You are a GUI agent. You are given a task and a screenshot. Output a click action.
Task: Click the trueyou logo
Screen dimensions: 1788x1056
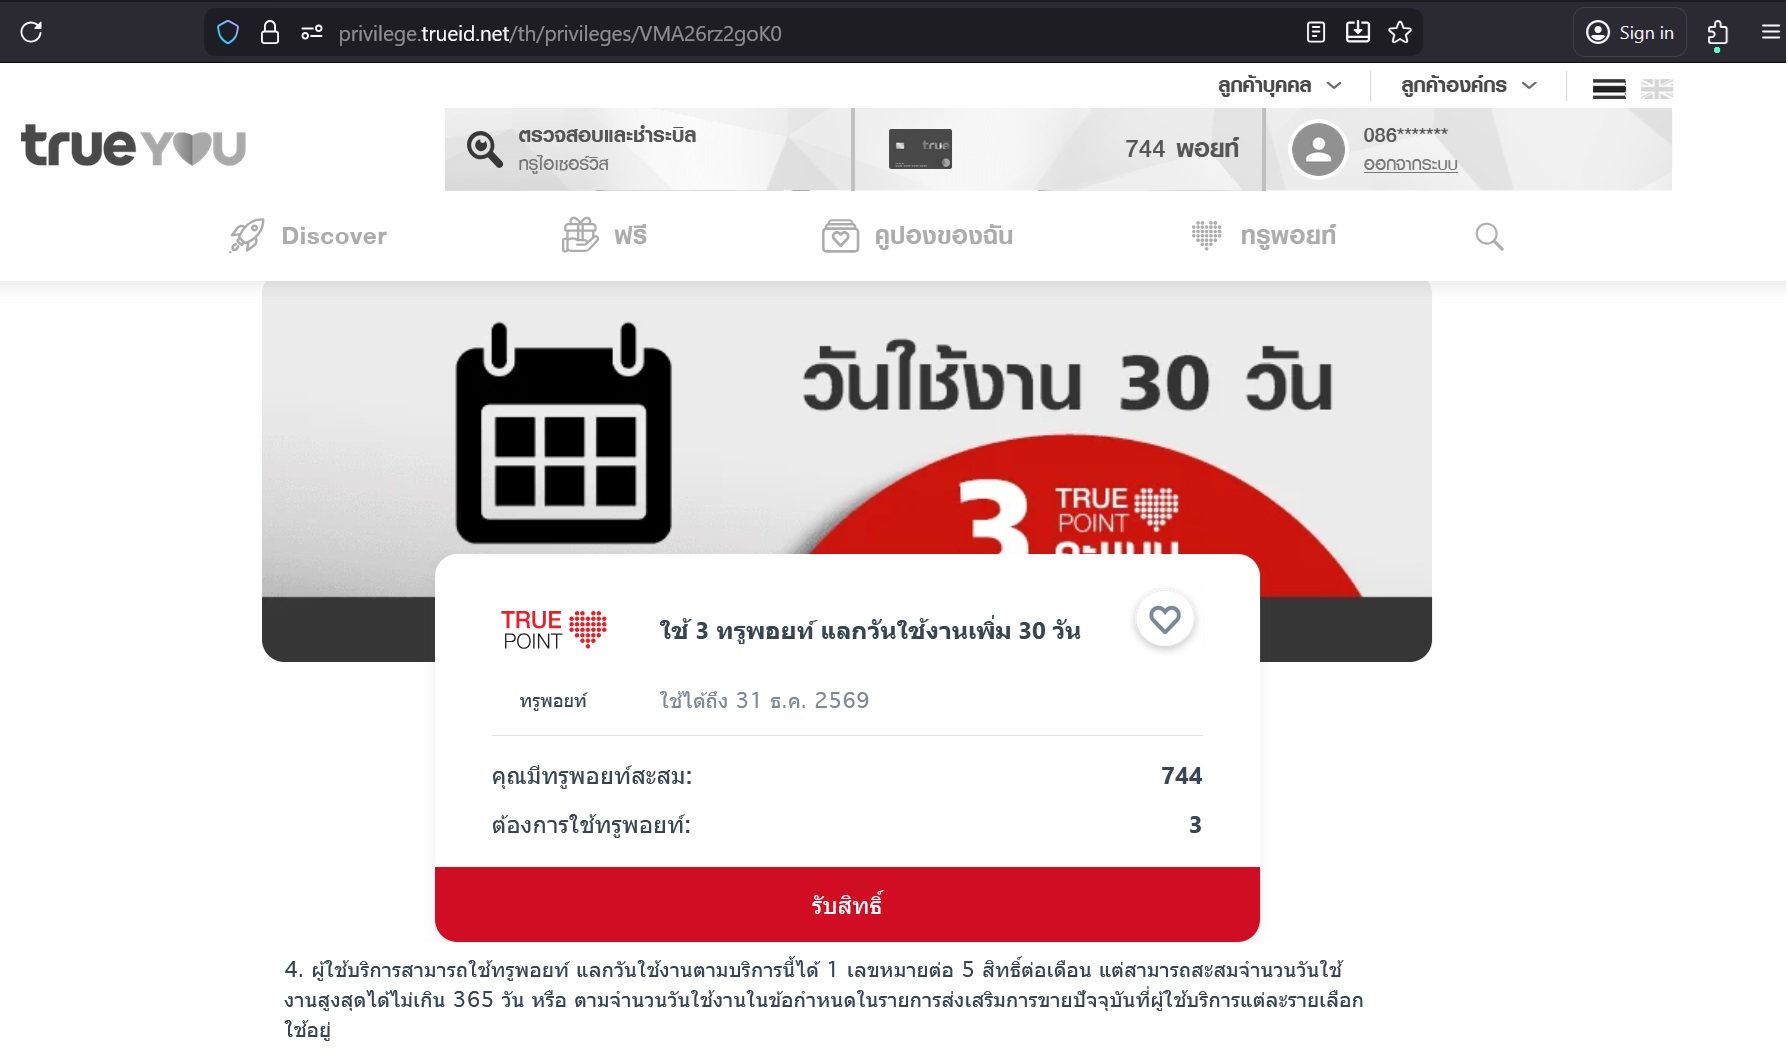tap(133, 146)
